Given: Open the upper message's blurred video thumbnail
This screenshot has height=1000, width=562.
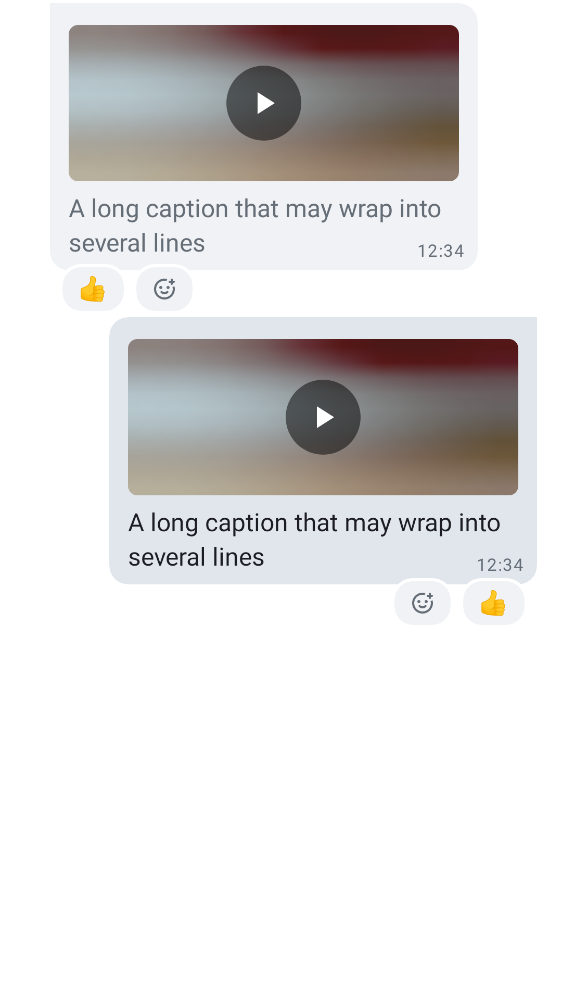Looking at the screenshot, I should 263,103.
